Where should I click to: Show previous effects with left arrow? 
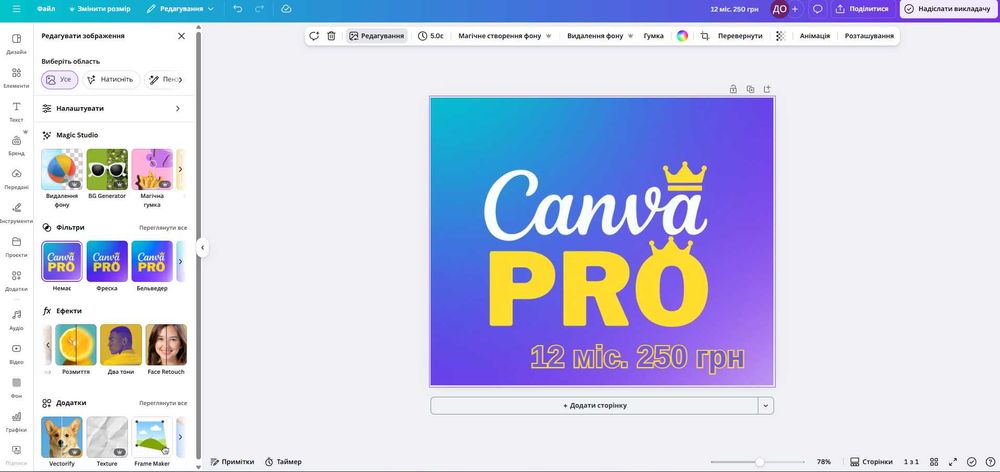pos(47,345)
